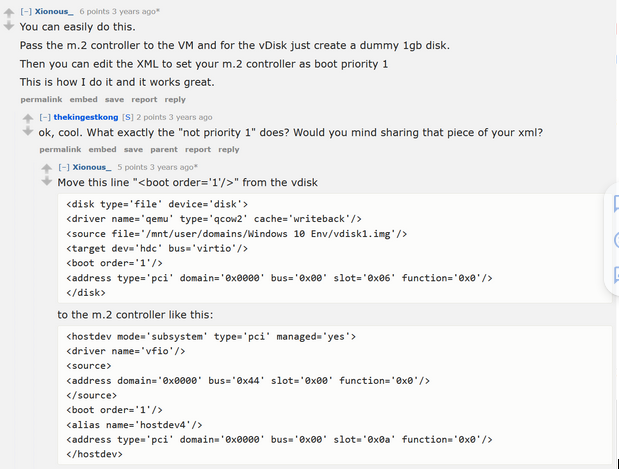Click permalink under the top comment

point(41,100)
